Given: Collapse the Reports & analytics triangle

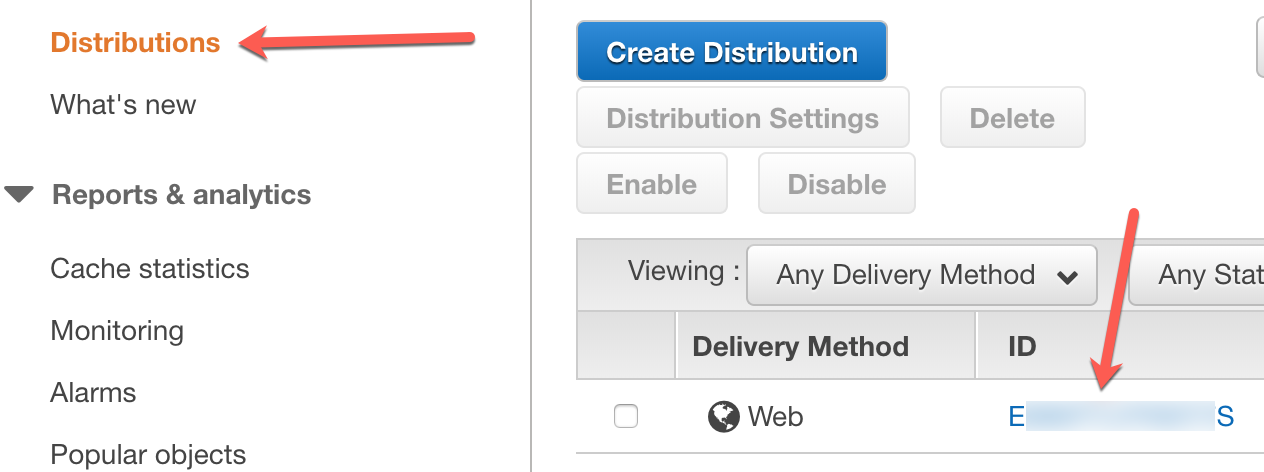Looking at the screenshot, I should (x=19, y=194).
